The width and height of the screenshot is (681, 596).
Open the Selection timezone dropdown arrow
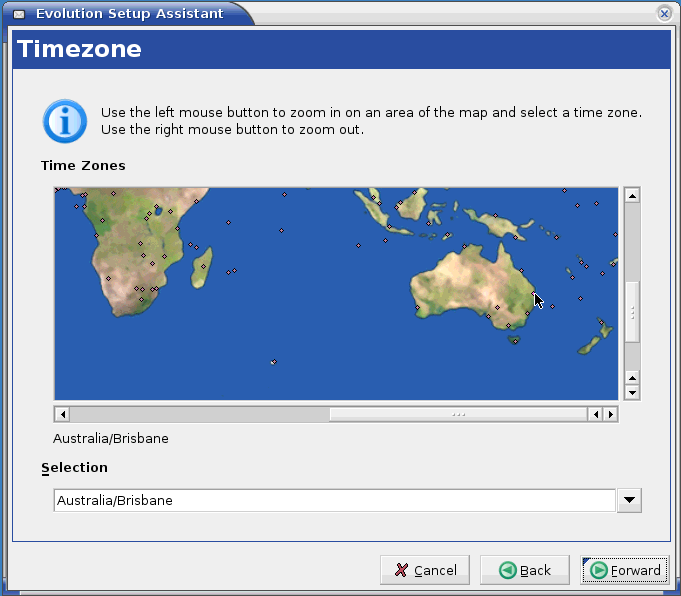point(629,500)
